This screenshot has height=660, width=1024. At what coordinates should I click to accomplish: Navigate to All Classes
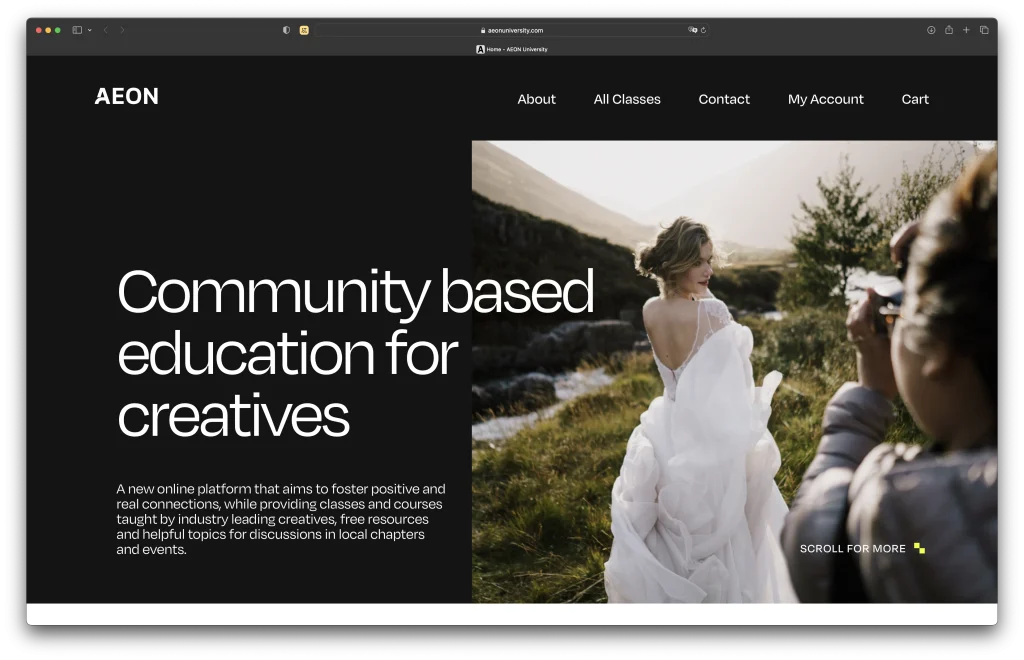(627, 99)
